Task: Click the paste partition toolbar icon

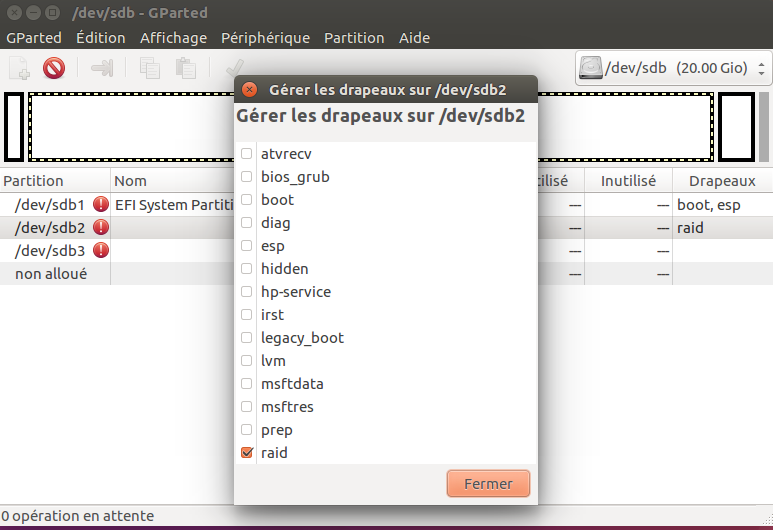Action: (x=185, y=68)
